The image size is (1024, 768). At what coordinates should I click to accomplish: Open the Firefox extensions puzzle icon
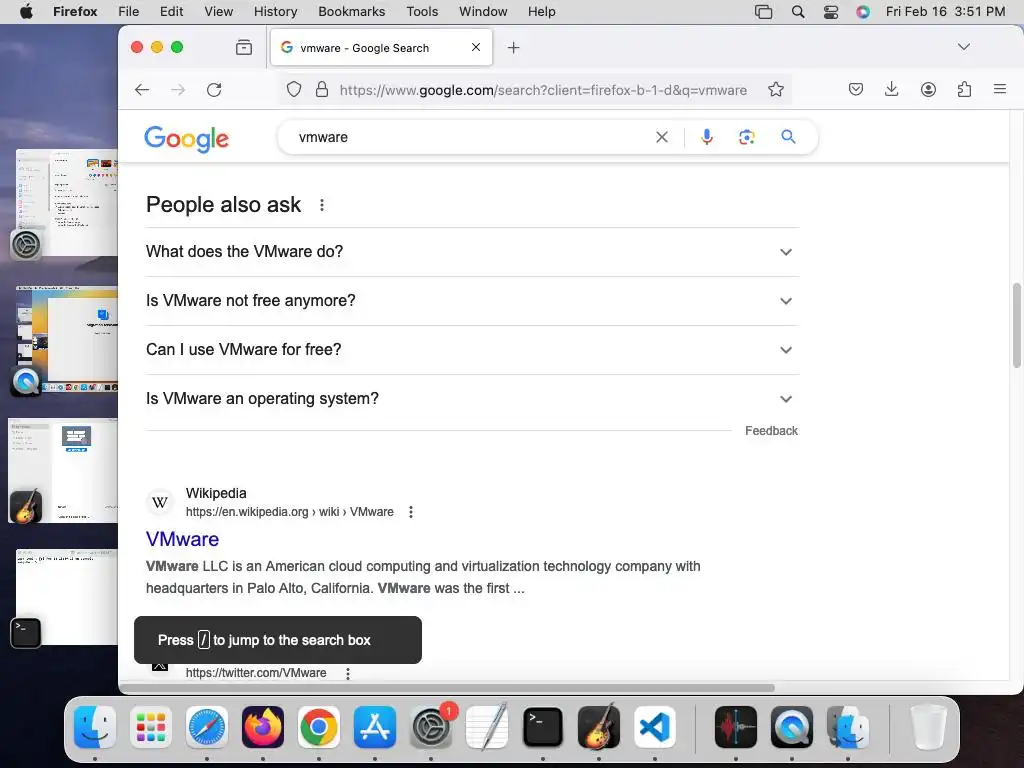pos(964,89)
